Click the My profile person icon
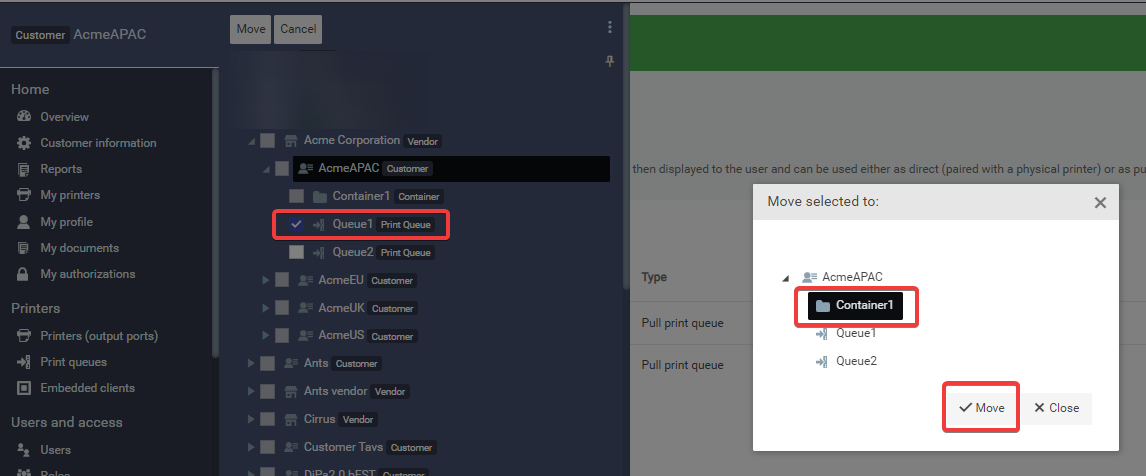This screenshot has width=1146, height=476. (x=23, y=222)
